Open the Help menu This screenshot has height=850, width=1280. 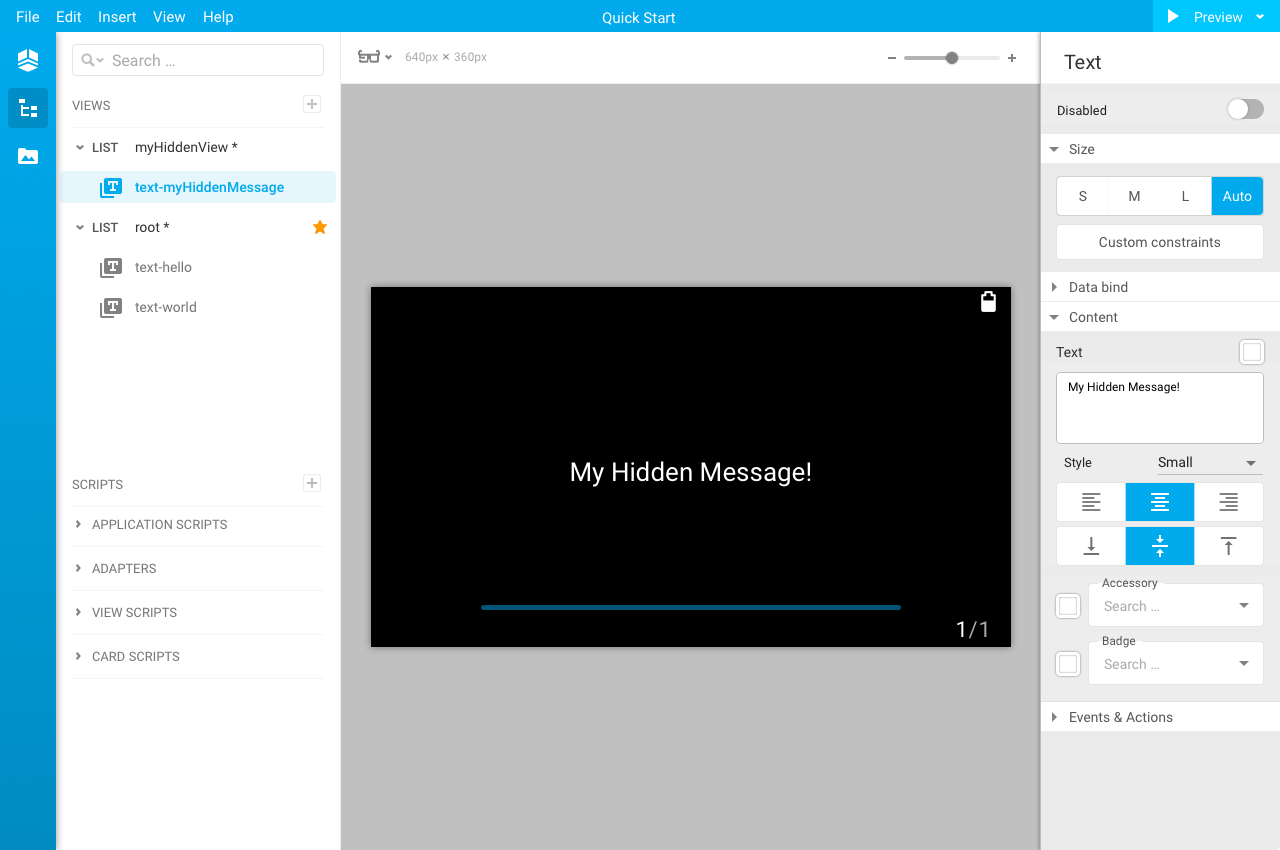click(218, 17)
